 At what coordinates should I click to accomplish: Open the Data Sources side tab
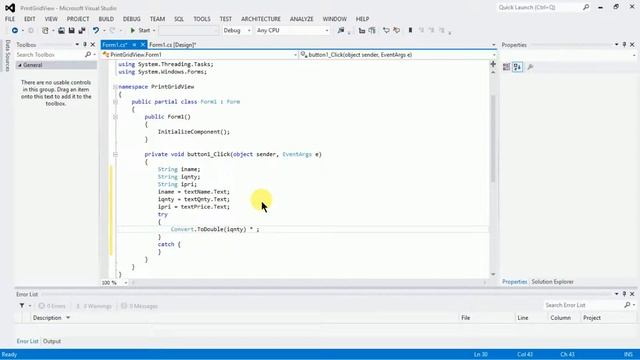7,56
